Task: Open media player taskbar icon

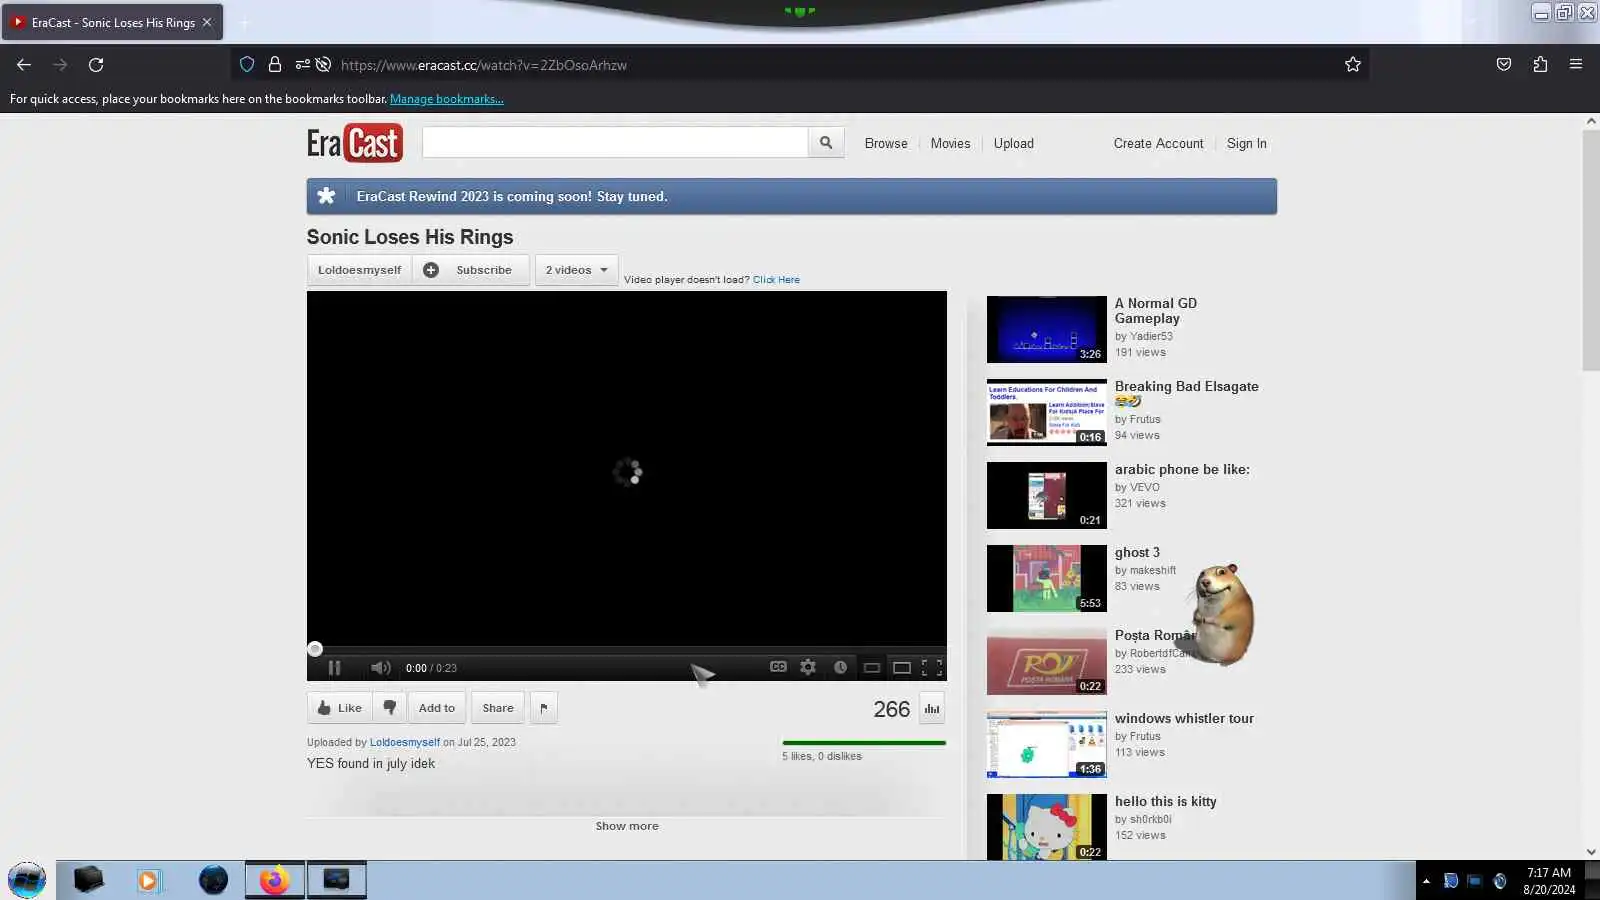Action: pyautogui.click(x=149, y=880)
